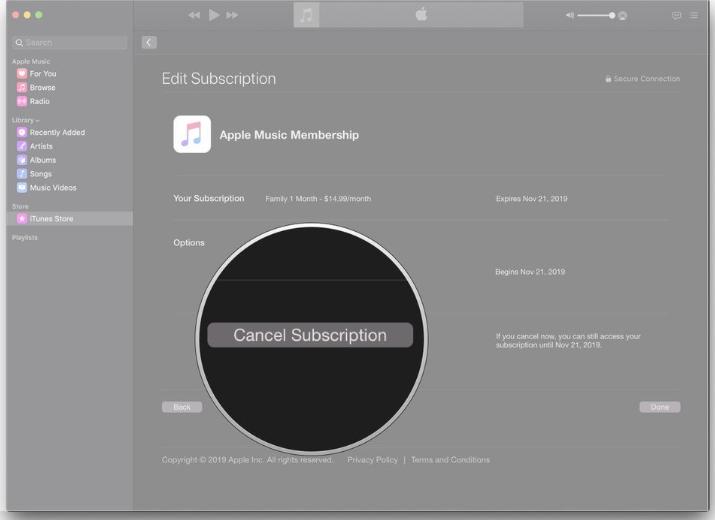The height and width of the screenshot is (520, 715).
Task: Click the Browse music note icon
Action: point(22,87)
